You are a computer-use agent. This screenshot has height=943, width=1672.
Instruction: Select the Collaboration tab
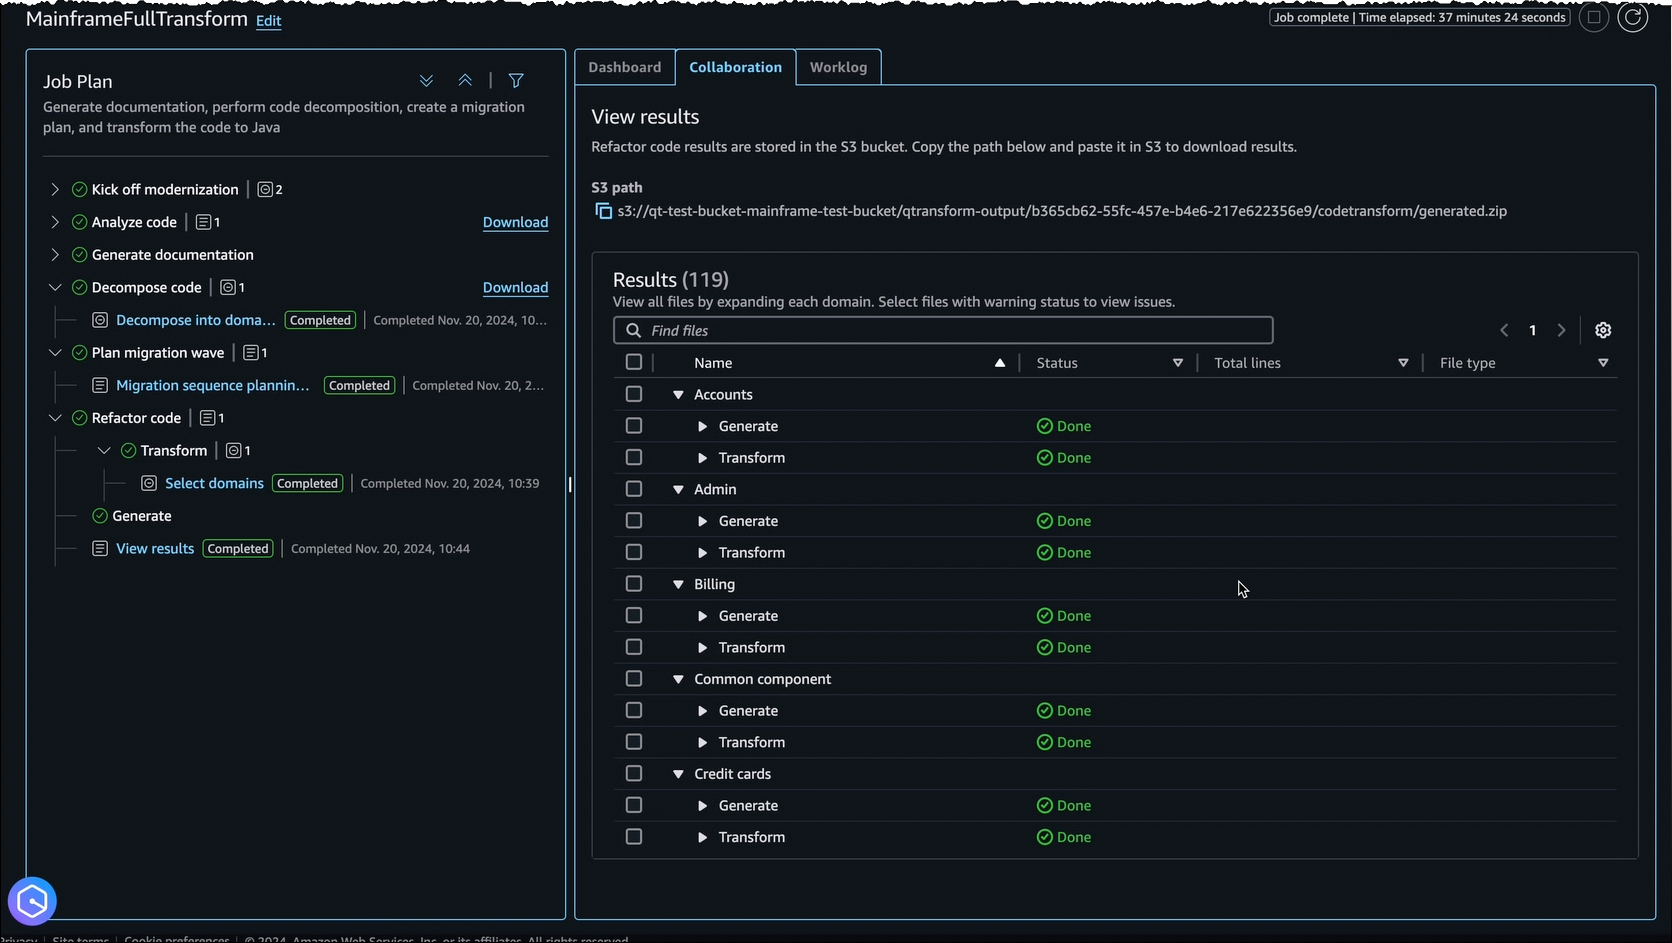pos(736,67)
